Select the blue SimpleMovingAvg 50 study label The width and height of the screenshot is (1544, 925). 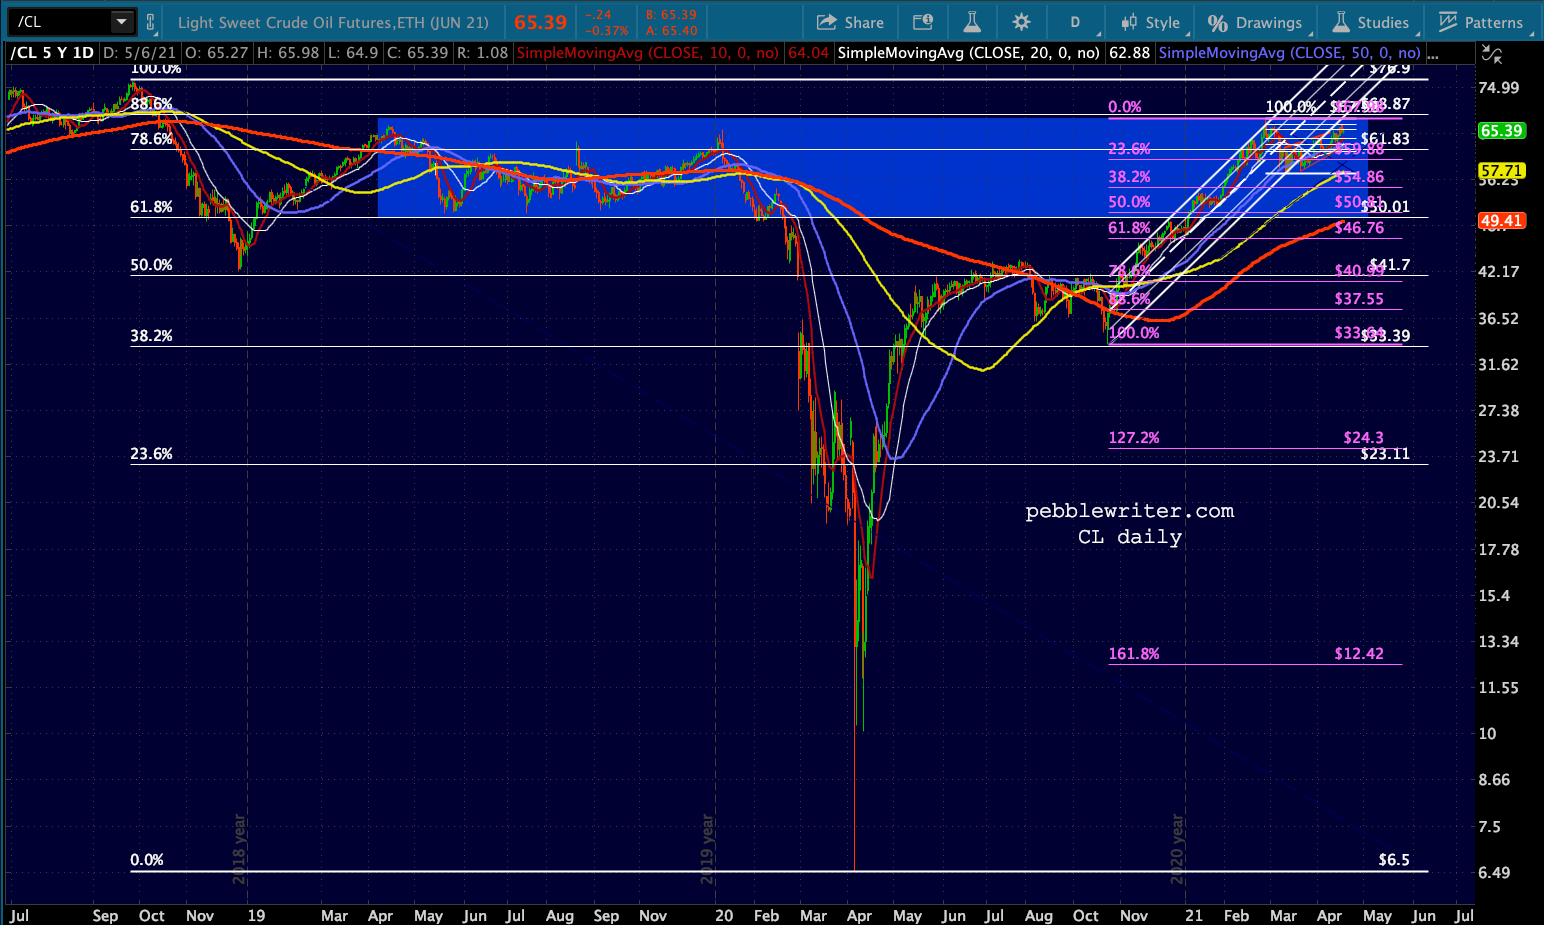click(x=1289, y=53)
